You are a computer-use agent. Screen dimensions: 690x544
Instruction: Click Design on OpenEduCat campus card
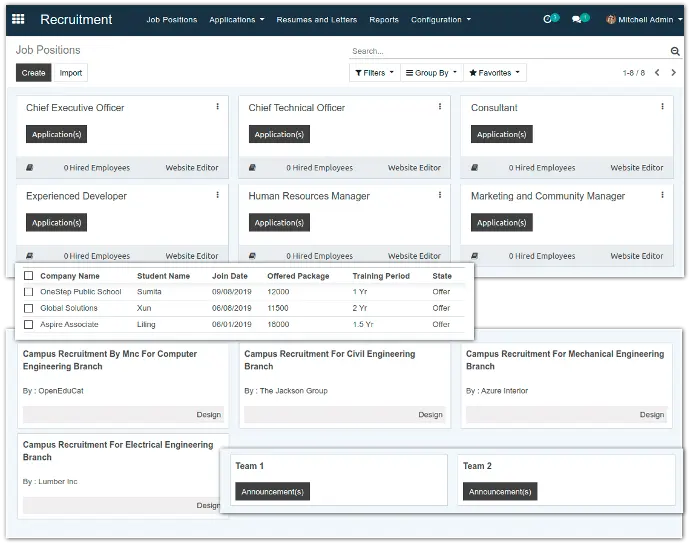click(x=209, y=415)
